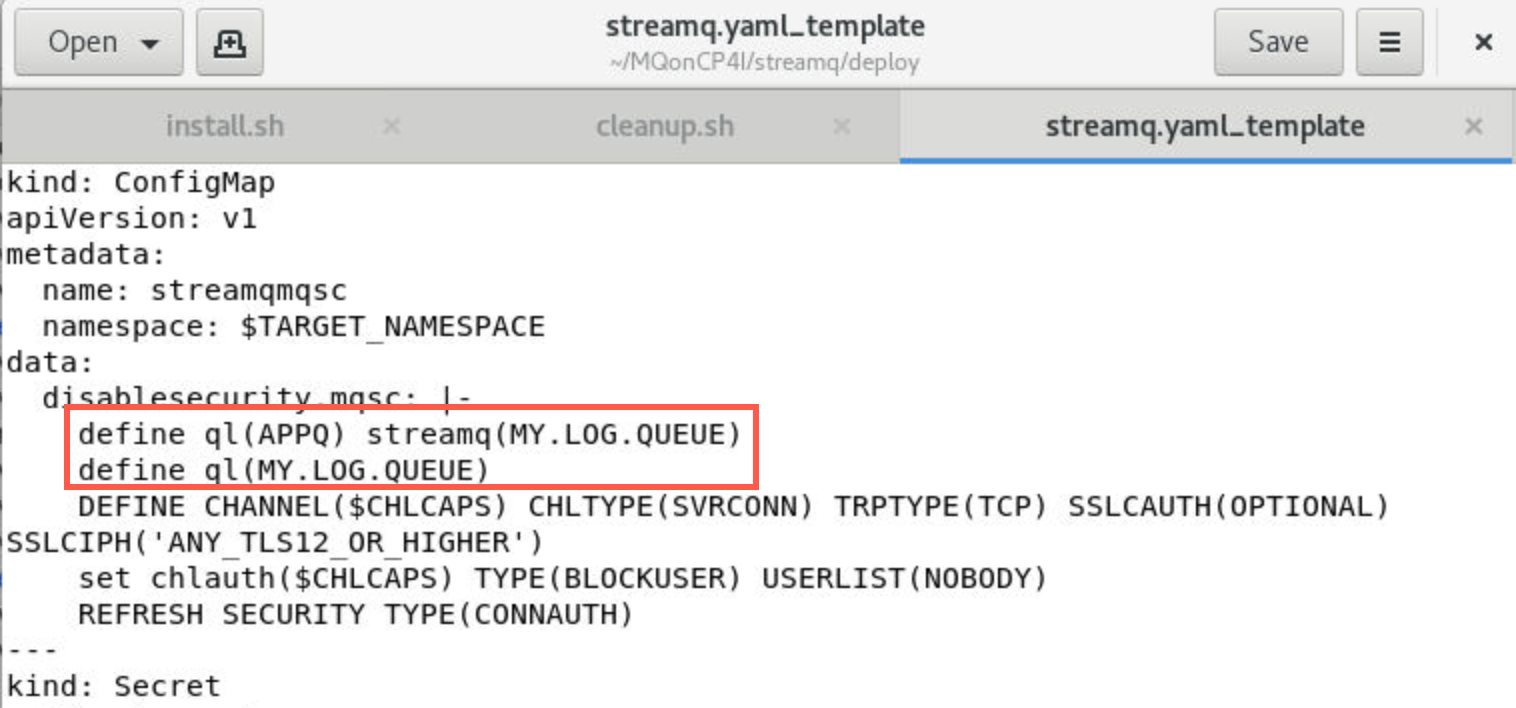Expand the Open file dropdown
This screenshot has height=708, width=1516.
pos(98,43)
